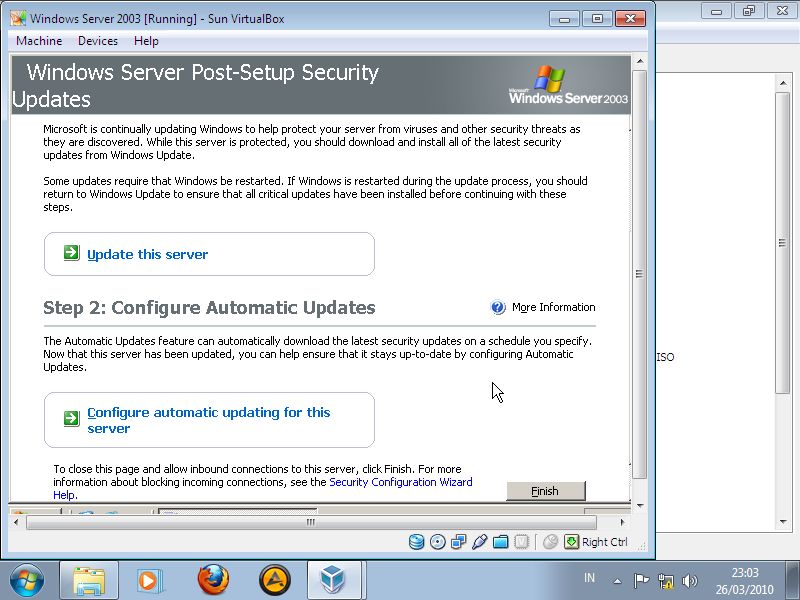Click the network tray icon
The width and height of the screenshot is (800, 600).
665,581
